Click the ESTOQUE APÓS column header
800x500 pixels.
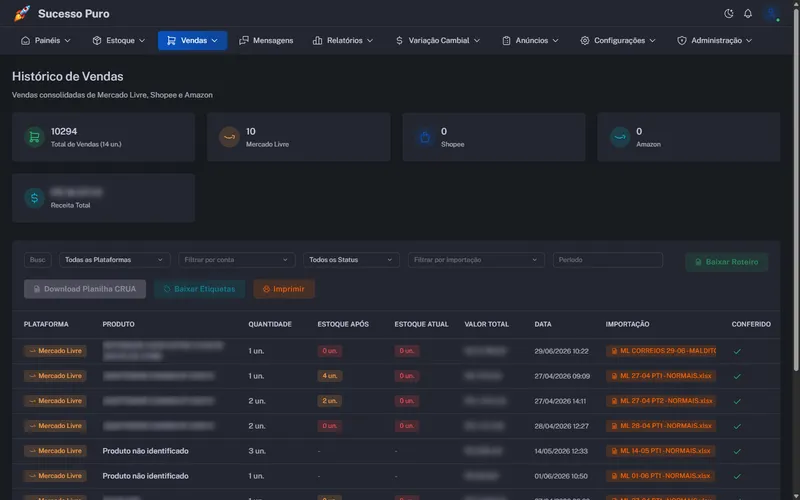click(x=343, y=324)
